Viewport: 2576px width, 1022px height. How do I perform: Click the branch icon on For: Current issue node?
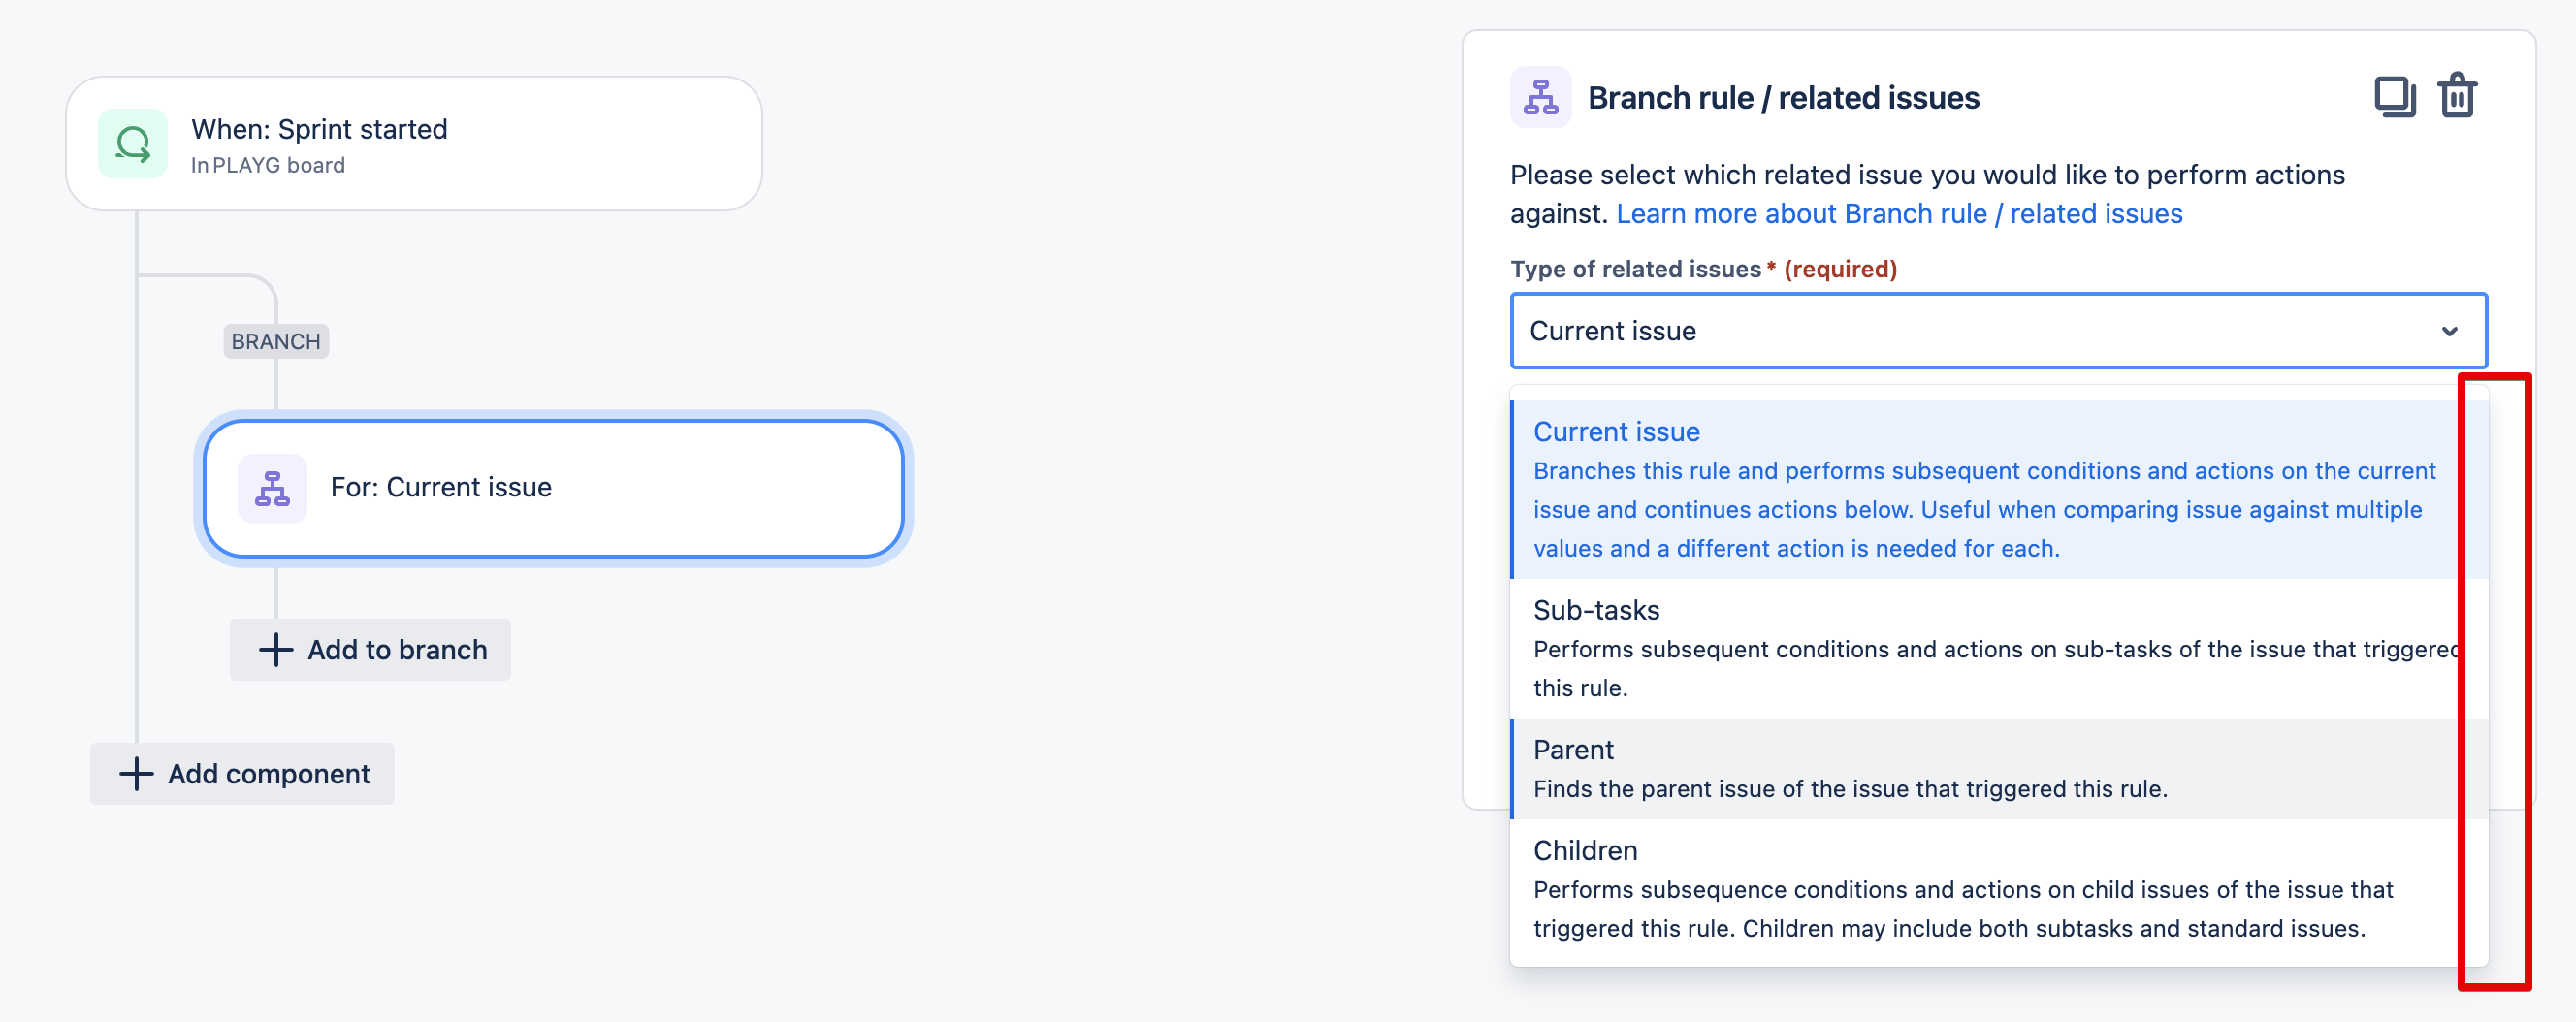(271, 488)
